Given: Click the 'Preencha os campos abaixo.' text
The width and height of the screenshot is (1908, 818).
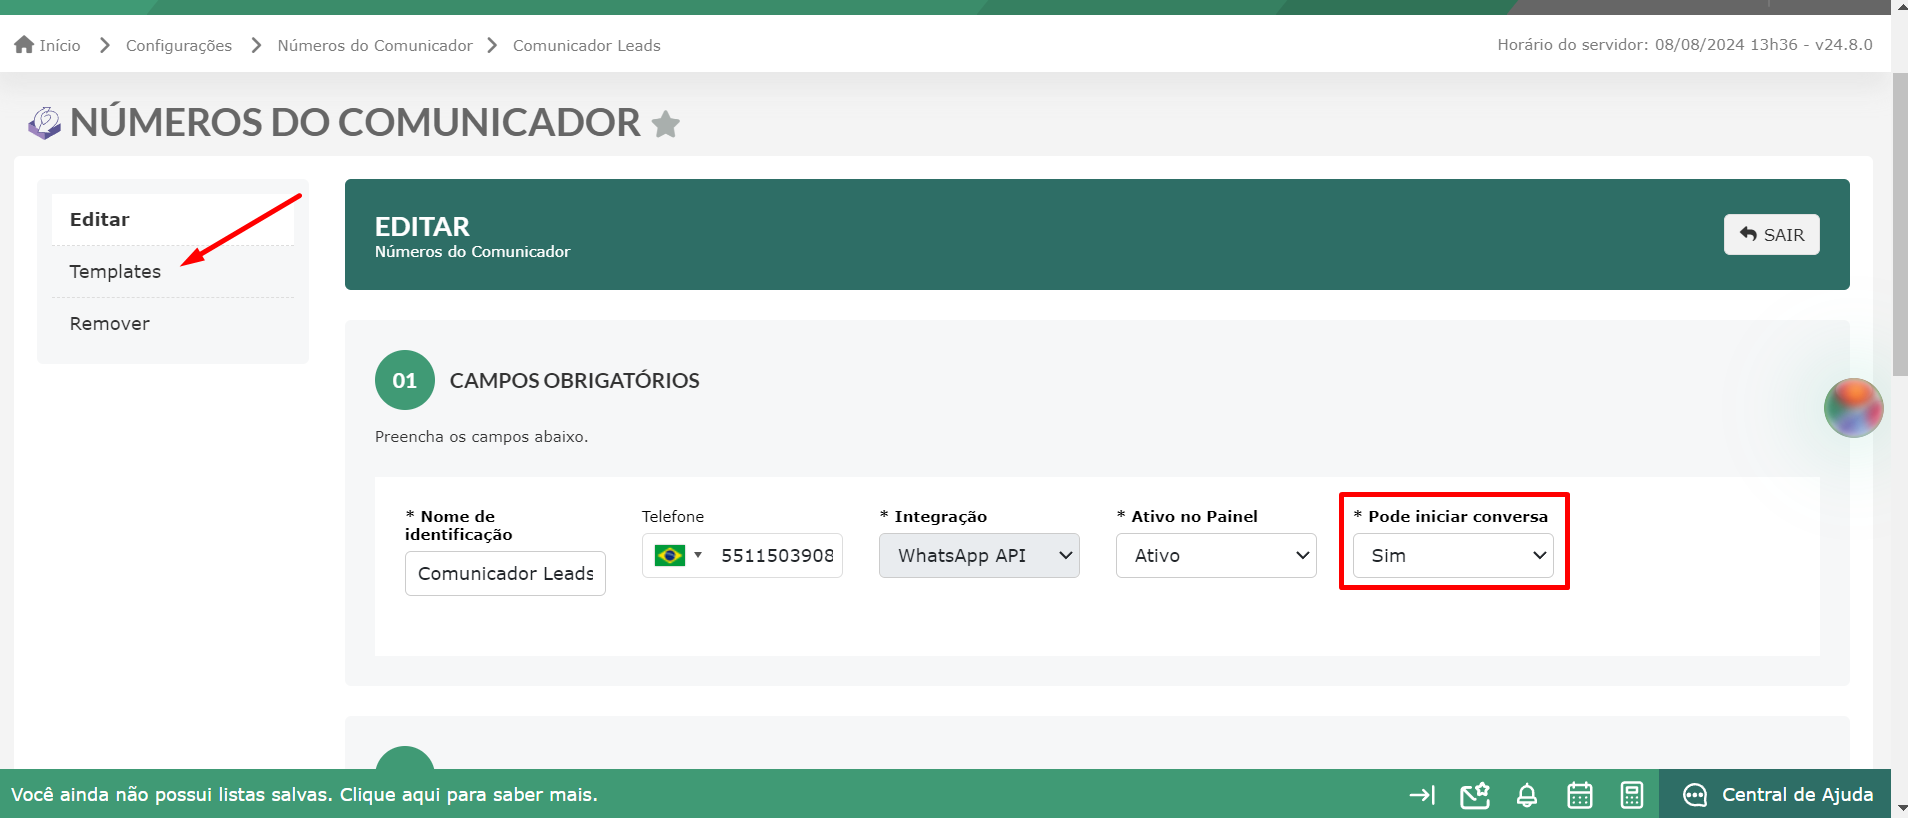Looking at the screenshot, I should [482, 437].
